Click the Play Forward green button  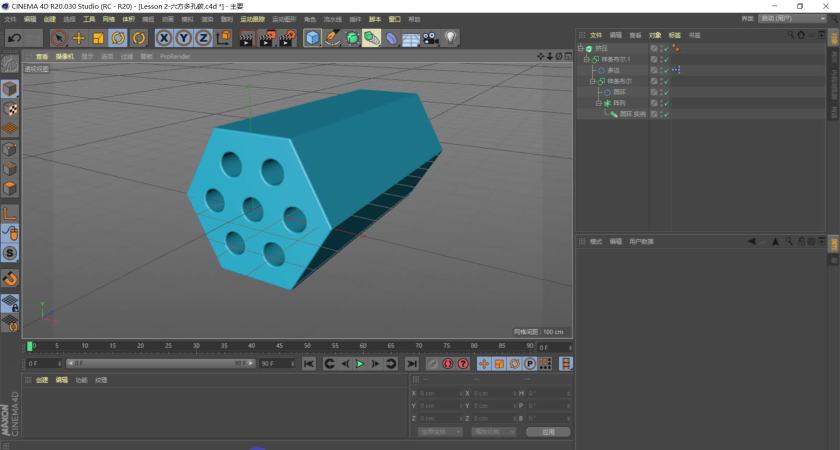click(360, 364)
